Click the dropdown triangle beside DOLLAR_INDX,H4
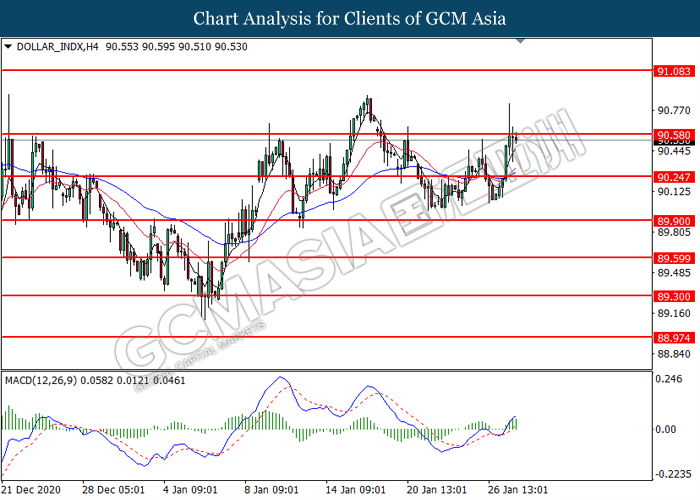The width and height of the screenshot is (700, 500). pyautogui.click(x=8, y=46)
